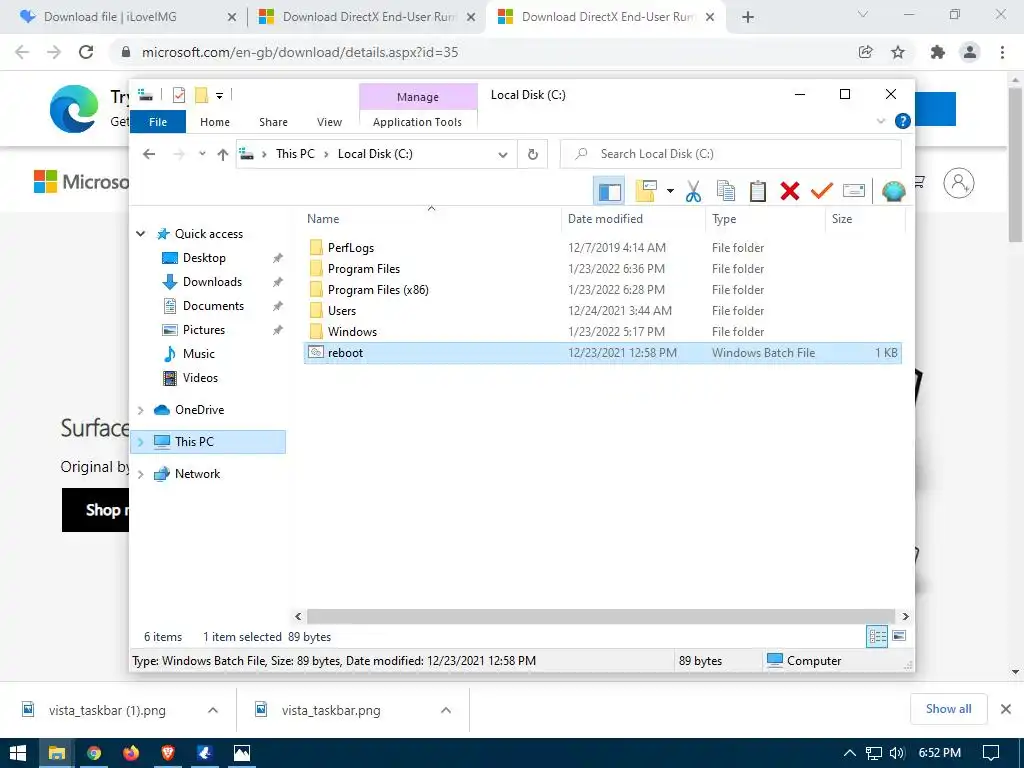1024x768 pixels.
Task: Open Desktop in Quick access
Action: 204,258
